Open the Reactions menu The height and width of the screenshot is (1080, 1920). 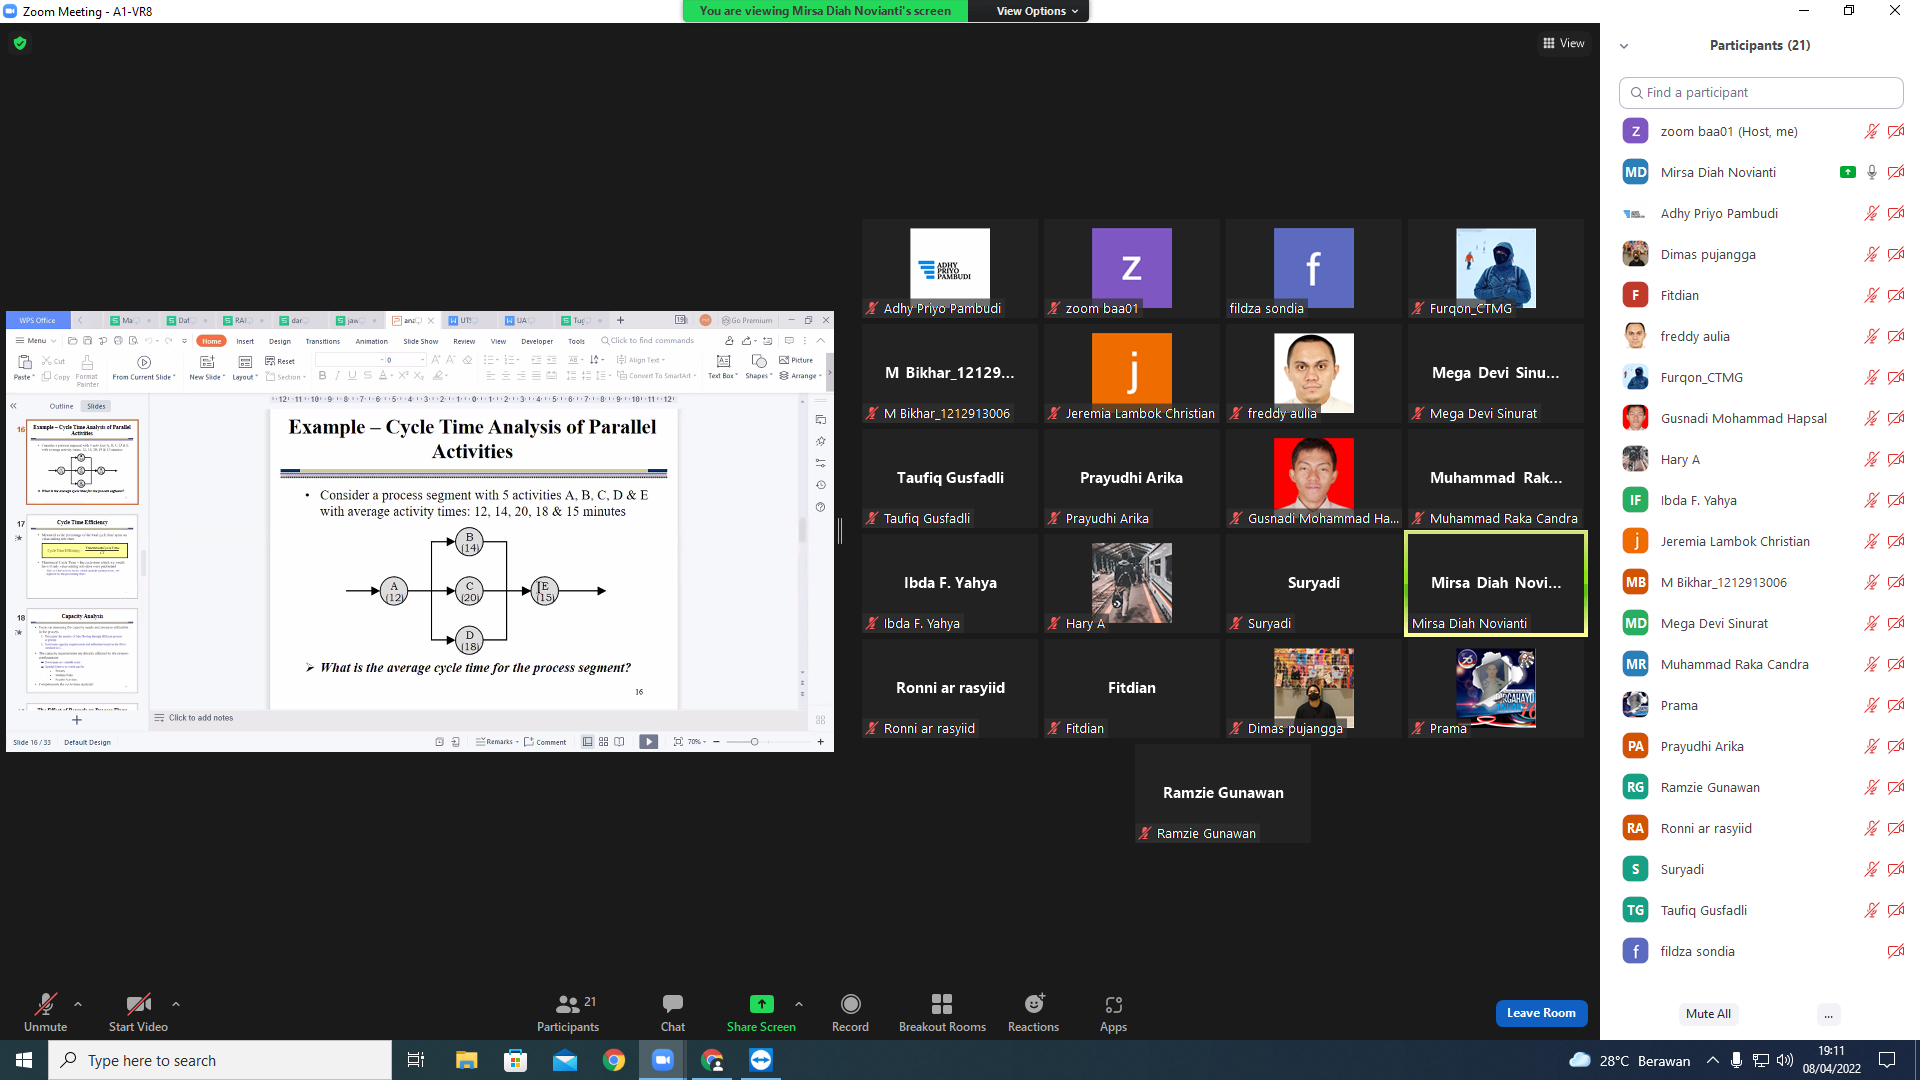(x=1033, y=1012)
